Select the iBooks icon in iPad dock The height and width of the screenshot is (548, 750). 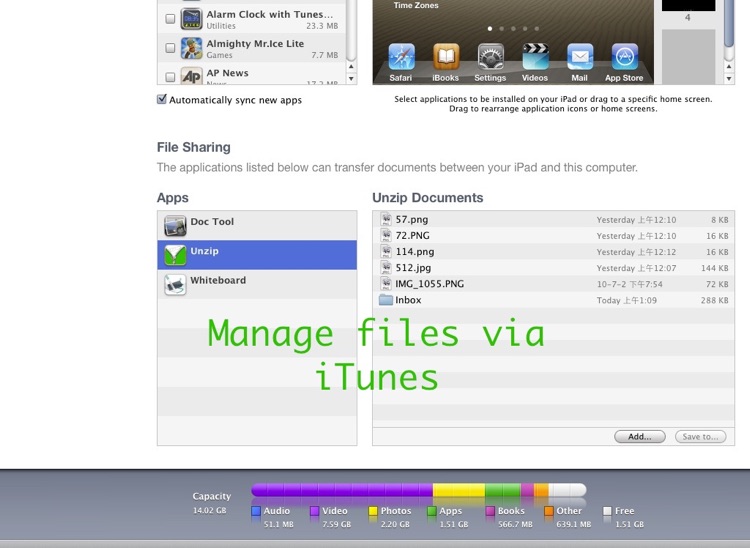446,57
